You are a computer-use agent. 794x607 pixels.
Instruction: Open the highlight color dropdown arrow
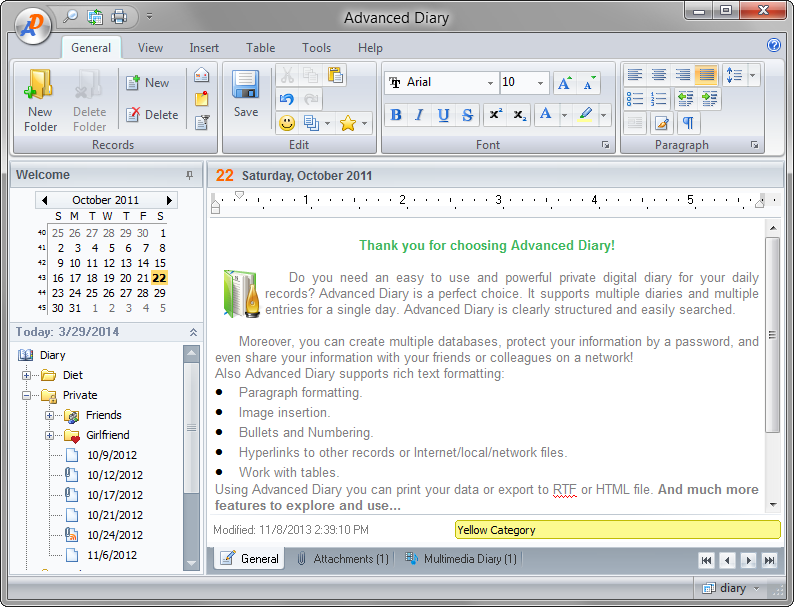pyautogui.click(x=604, y=115)
